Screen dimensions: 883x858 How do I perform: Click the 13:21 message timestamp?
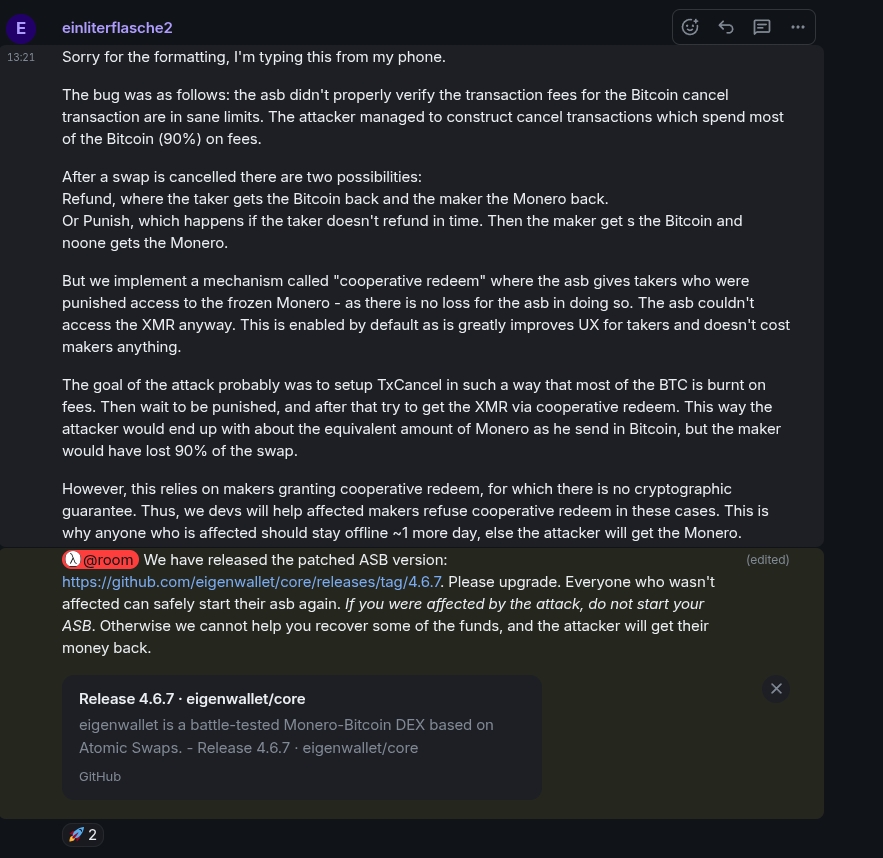point(21,57)
